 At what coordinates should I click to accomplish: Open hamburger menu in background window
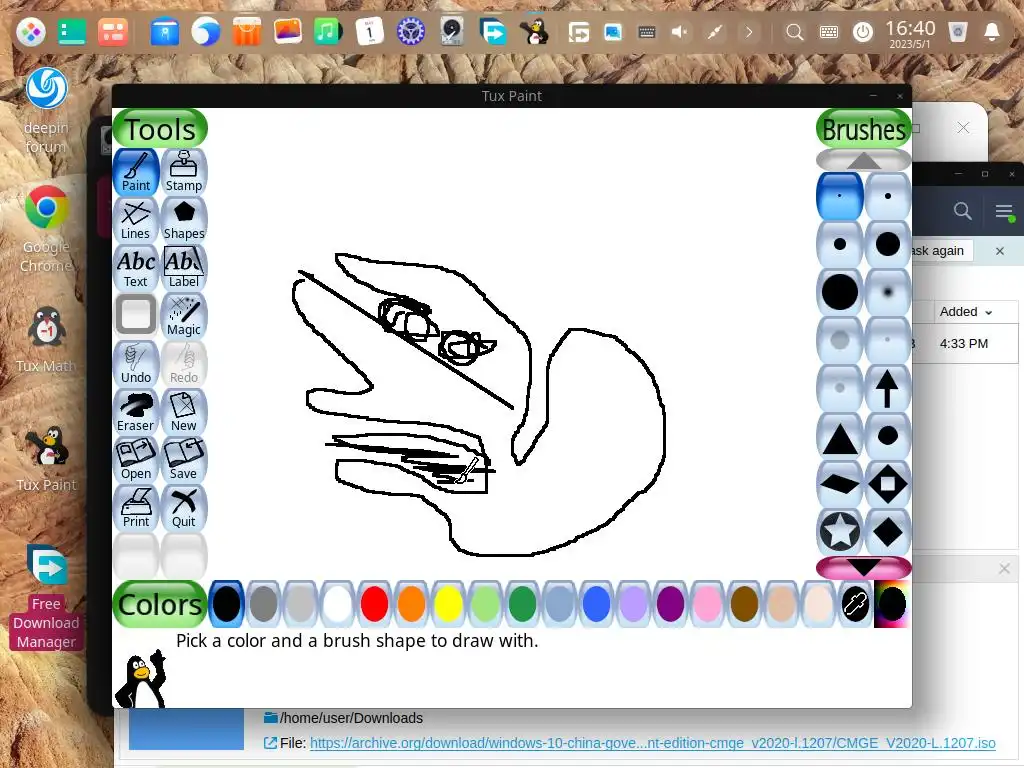coord(1004,211)
